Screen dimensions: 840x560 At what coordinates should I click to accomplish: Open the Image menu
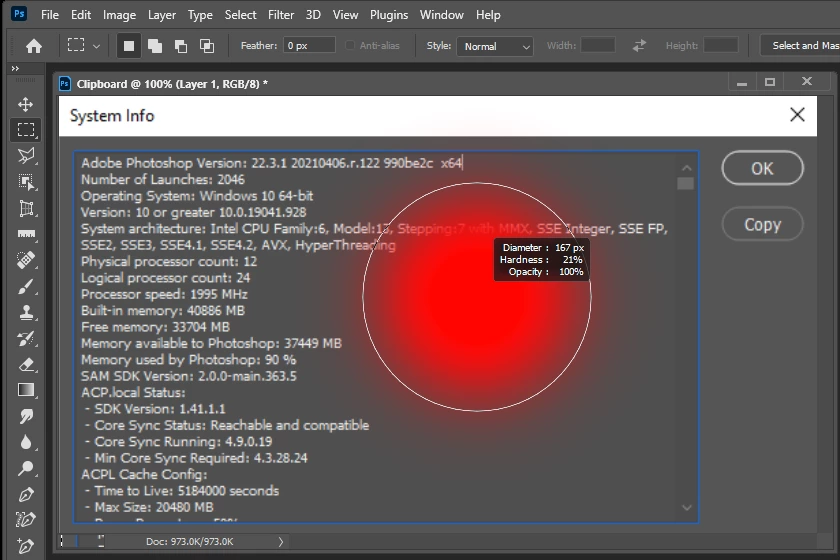(x=119, y=15)
